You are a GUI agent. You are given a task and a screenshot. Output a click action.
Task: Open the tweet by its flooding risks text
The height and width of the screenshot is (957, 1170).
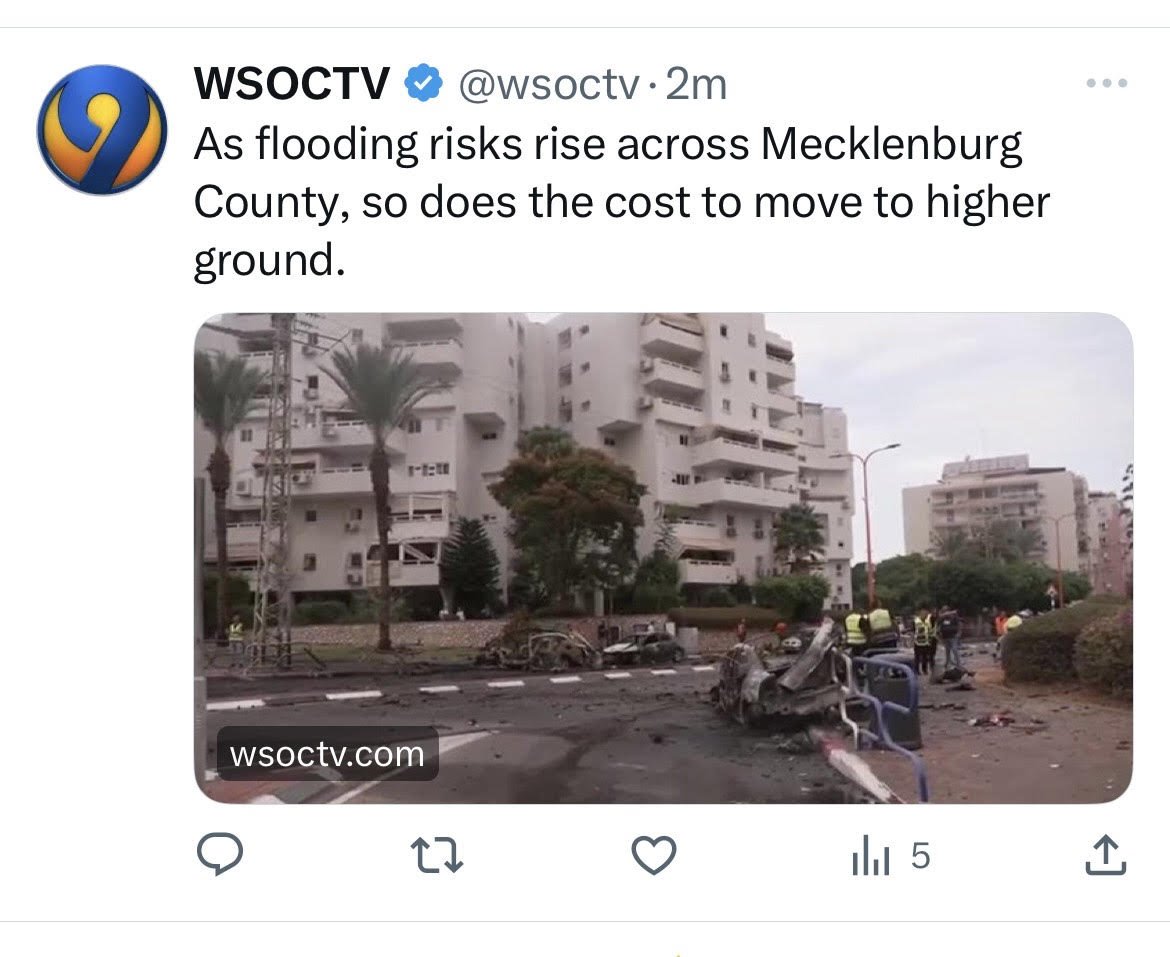(622, 201)
